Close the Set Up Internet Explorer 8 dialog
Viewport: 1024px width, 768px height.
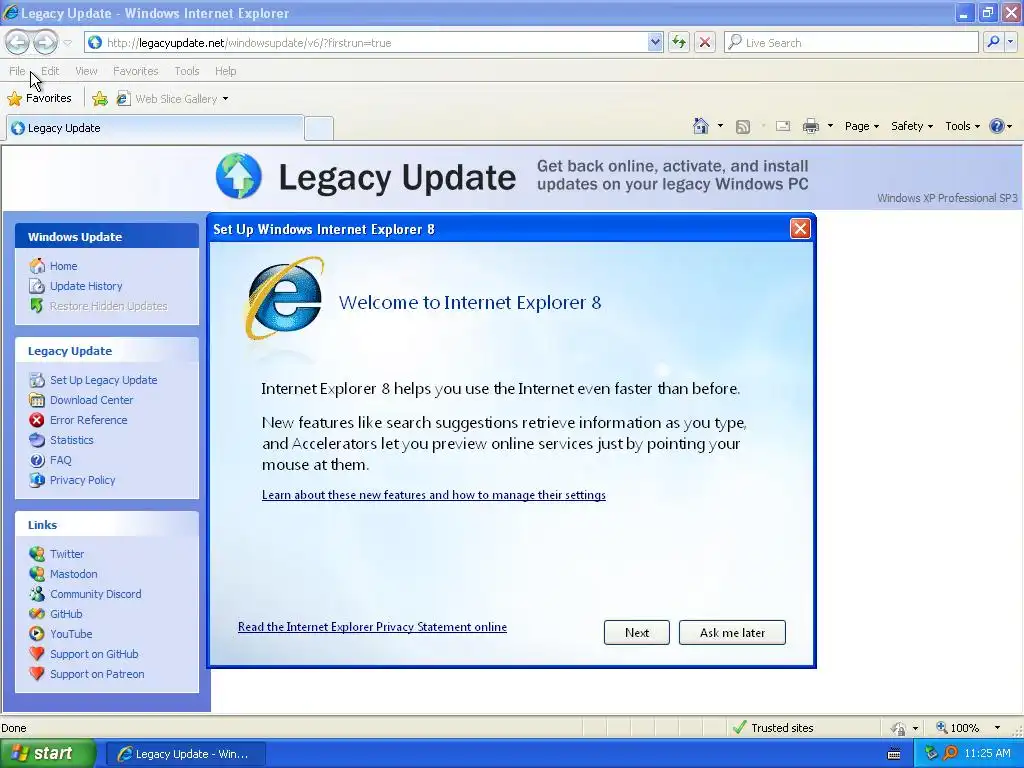800,229
